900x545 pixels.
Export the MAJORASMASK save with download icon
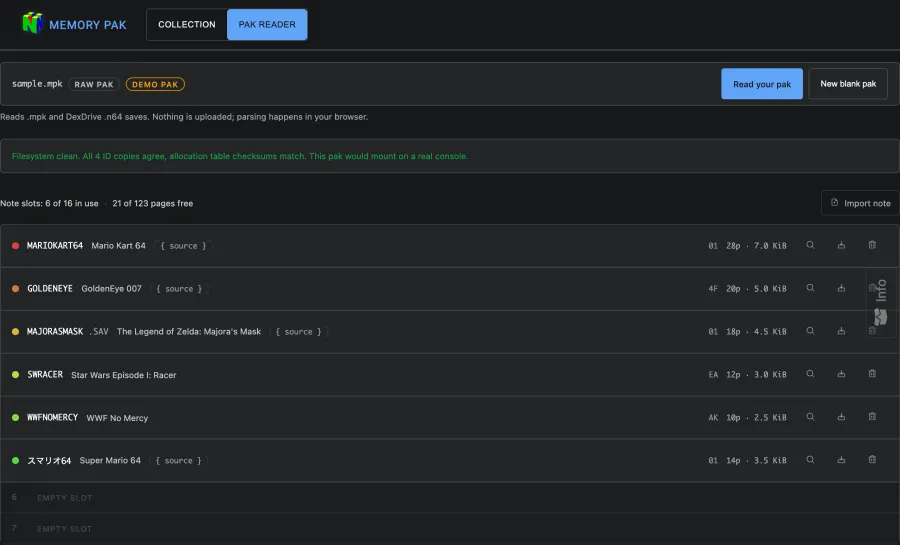[x=841, y=331]
